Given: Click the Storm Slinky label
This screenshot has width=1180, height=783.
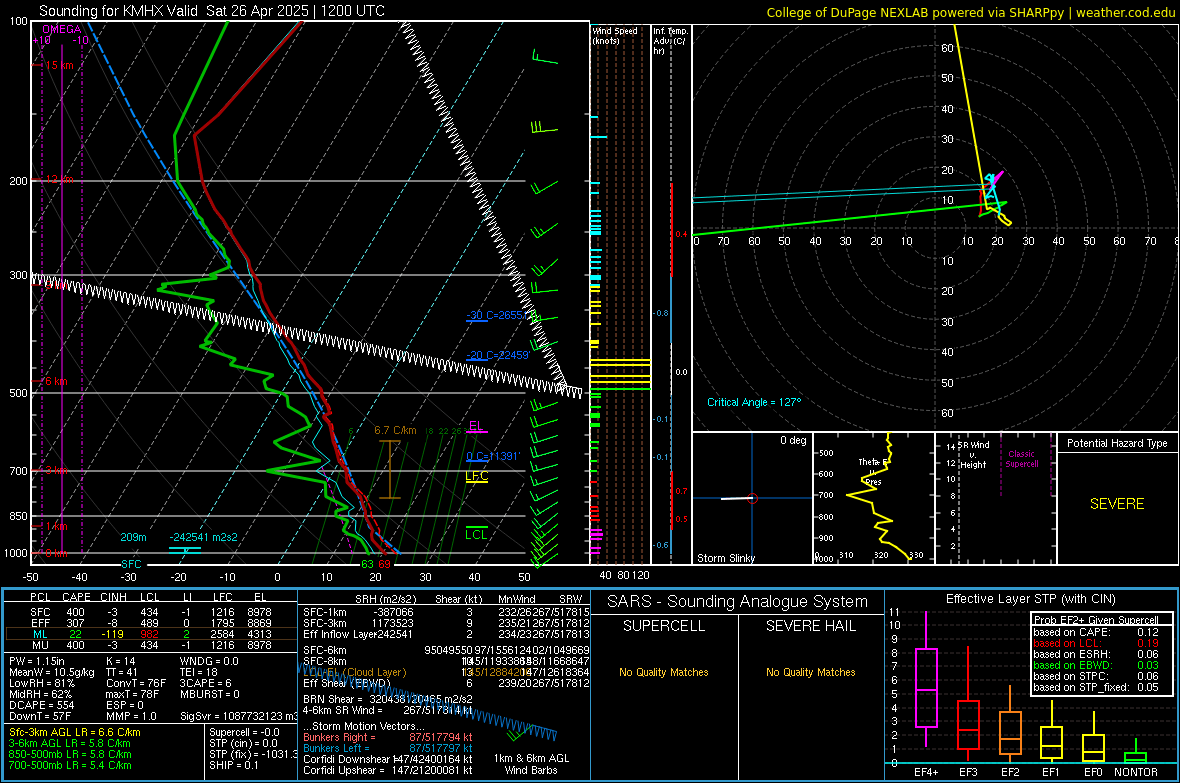Looking at the screenshot, I should (x=725, y=558).
